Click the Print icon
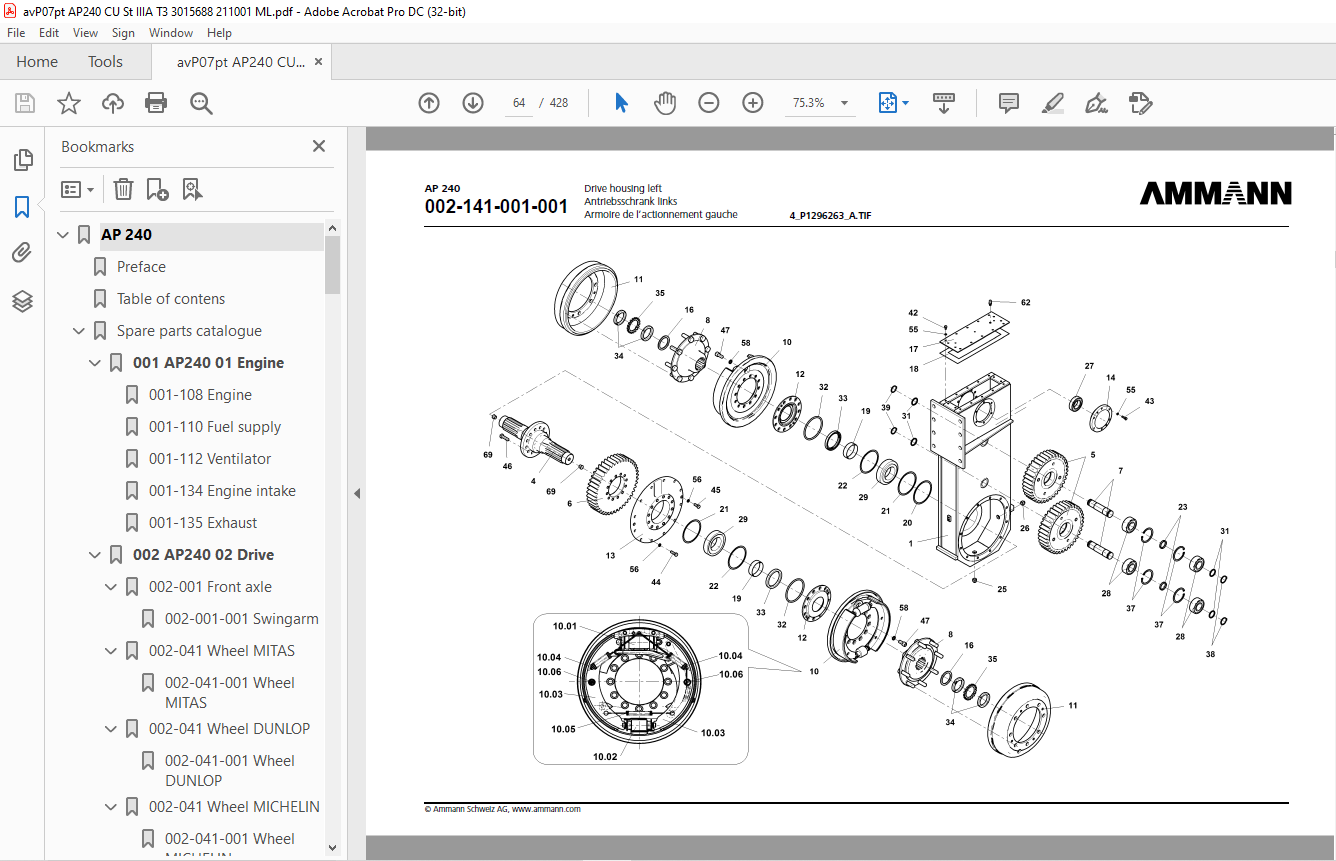 click(x=156, y=103)
